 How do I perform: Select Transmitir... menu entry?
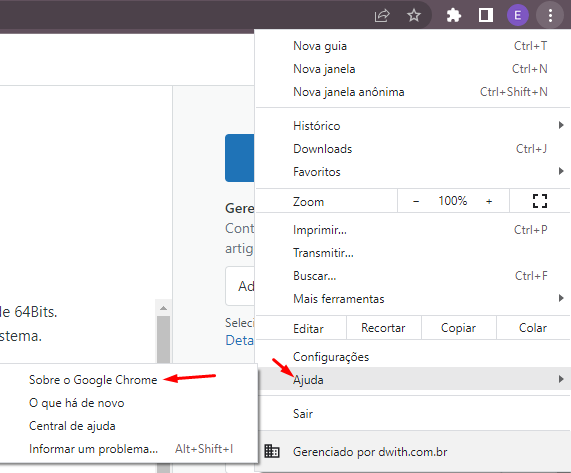(413, 253)
